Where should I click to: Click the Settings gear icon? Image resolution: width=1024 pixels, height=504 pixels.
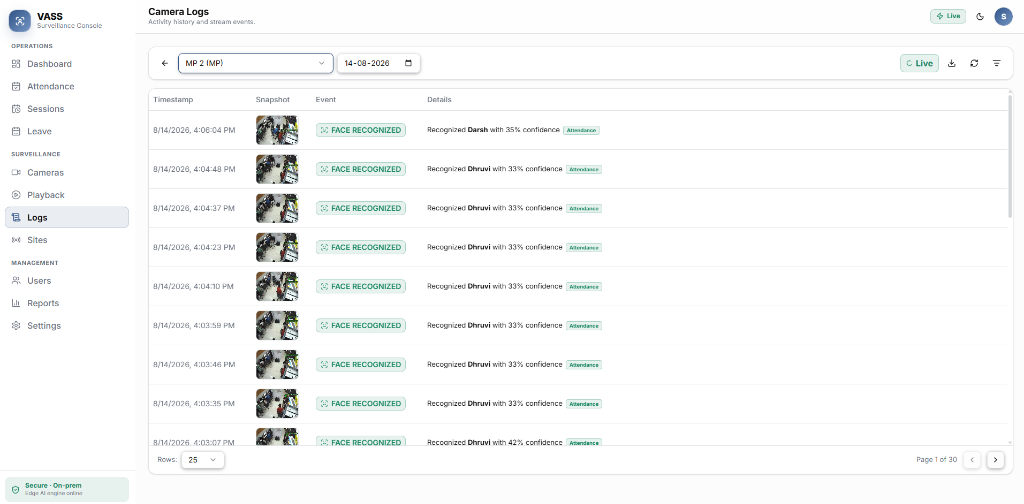coord(16,326)
